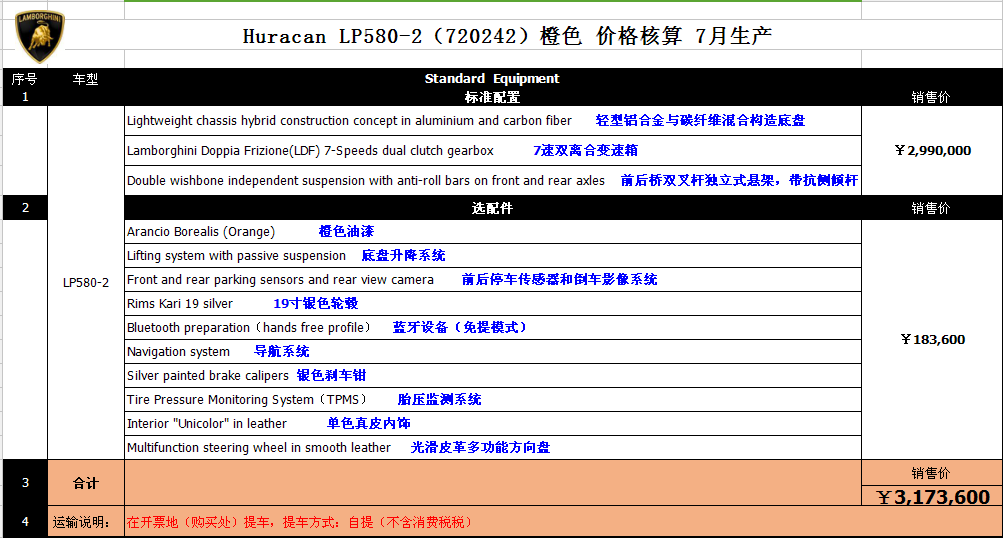The image size is (1003, 538).
Task: Select row number 1 cell
Action: [x=25, y=97]
